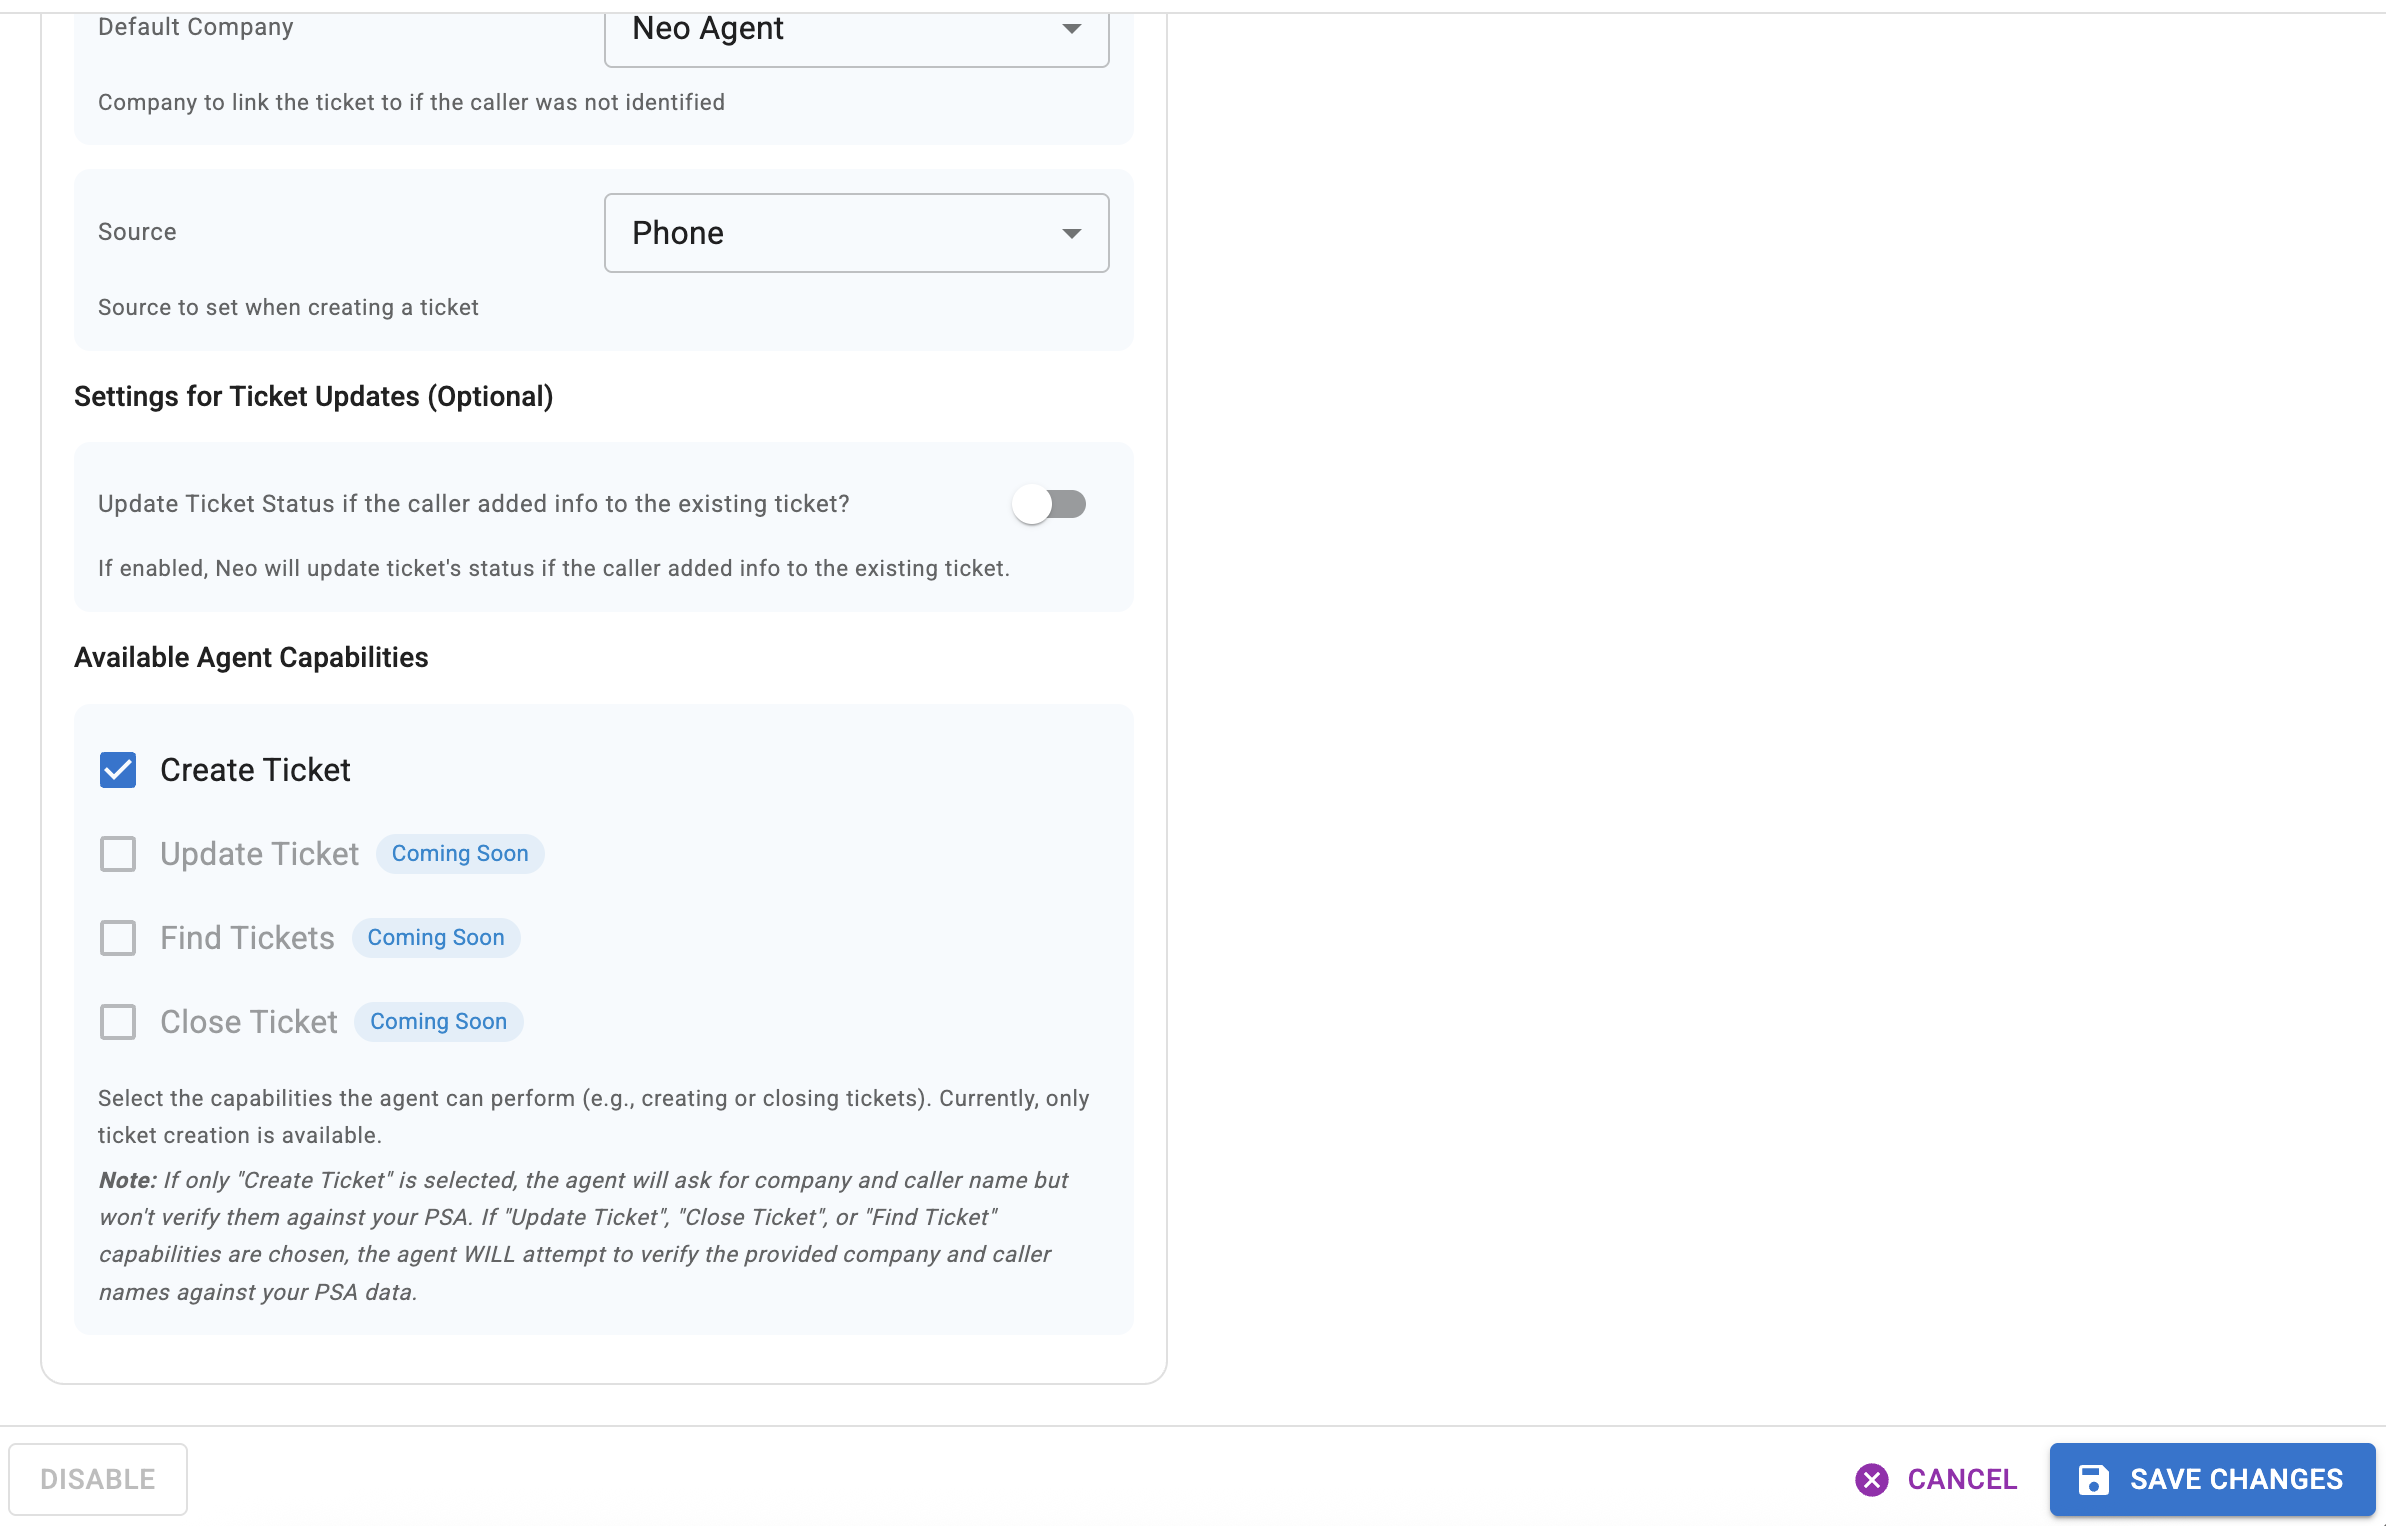Image resolution: width=2386 pixels, height=1526 pixels.
Task: Click the Find Tickets label text
Action: 247,938
